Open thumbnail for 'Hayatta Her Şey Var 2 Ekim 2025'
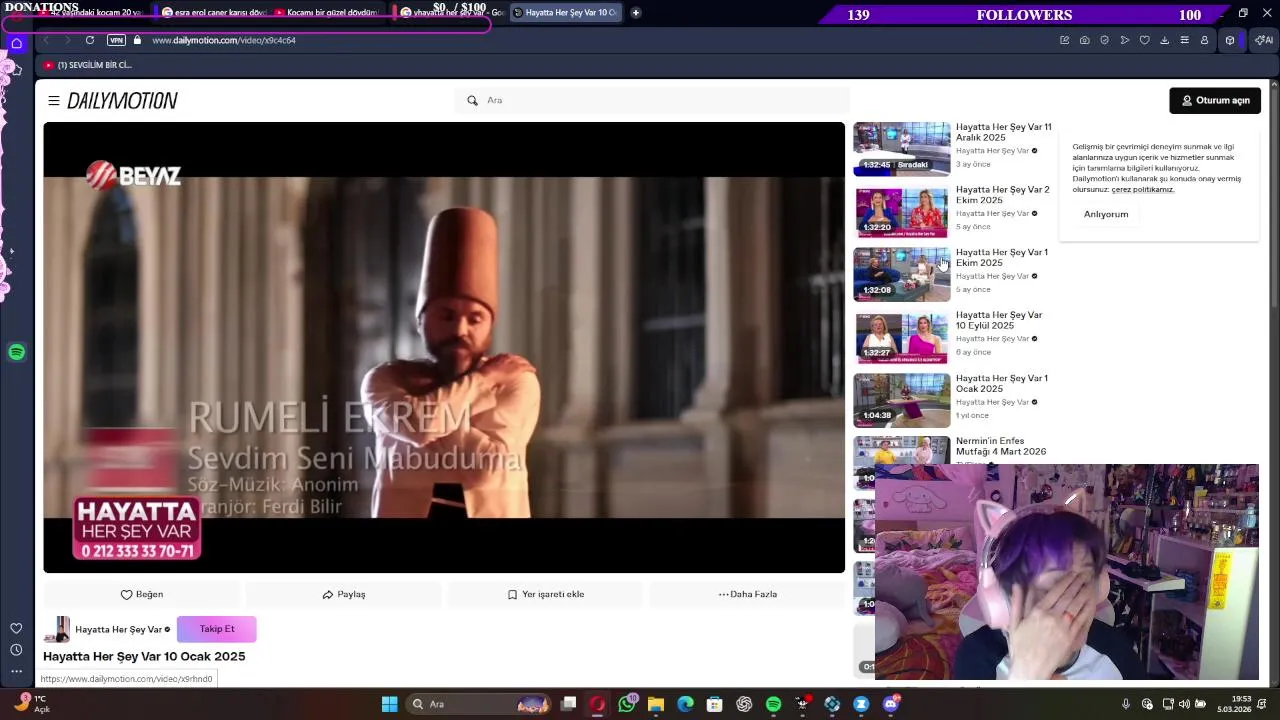Viewport: 1280px width, 720px height. click(901, 211)
